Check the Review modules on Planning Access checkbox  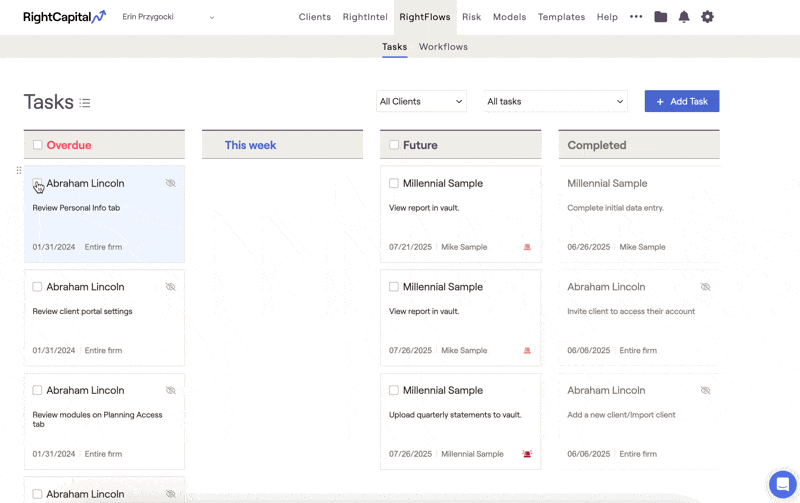(x=37, y=390)
